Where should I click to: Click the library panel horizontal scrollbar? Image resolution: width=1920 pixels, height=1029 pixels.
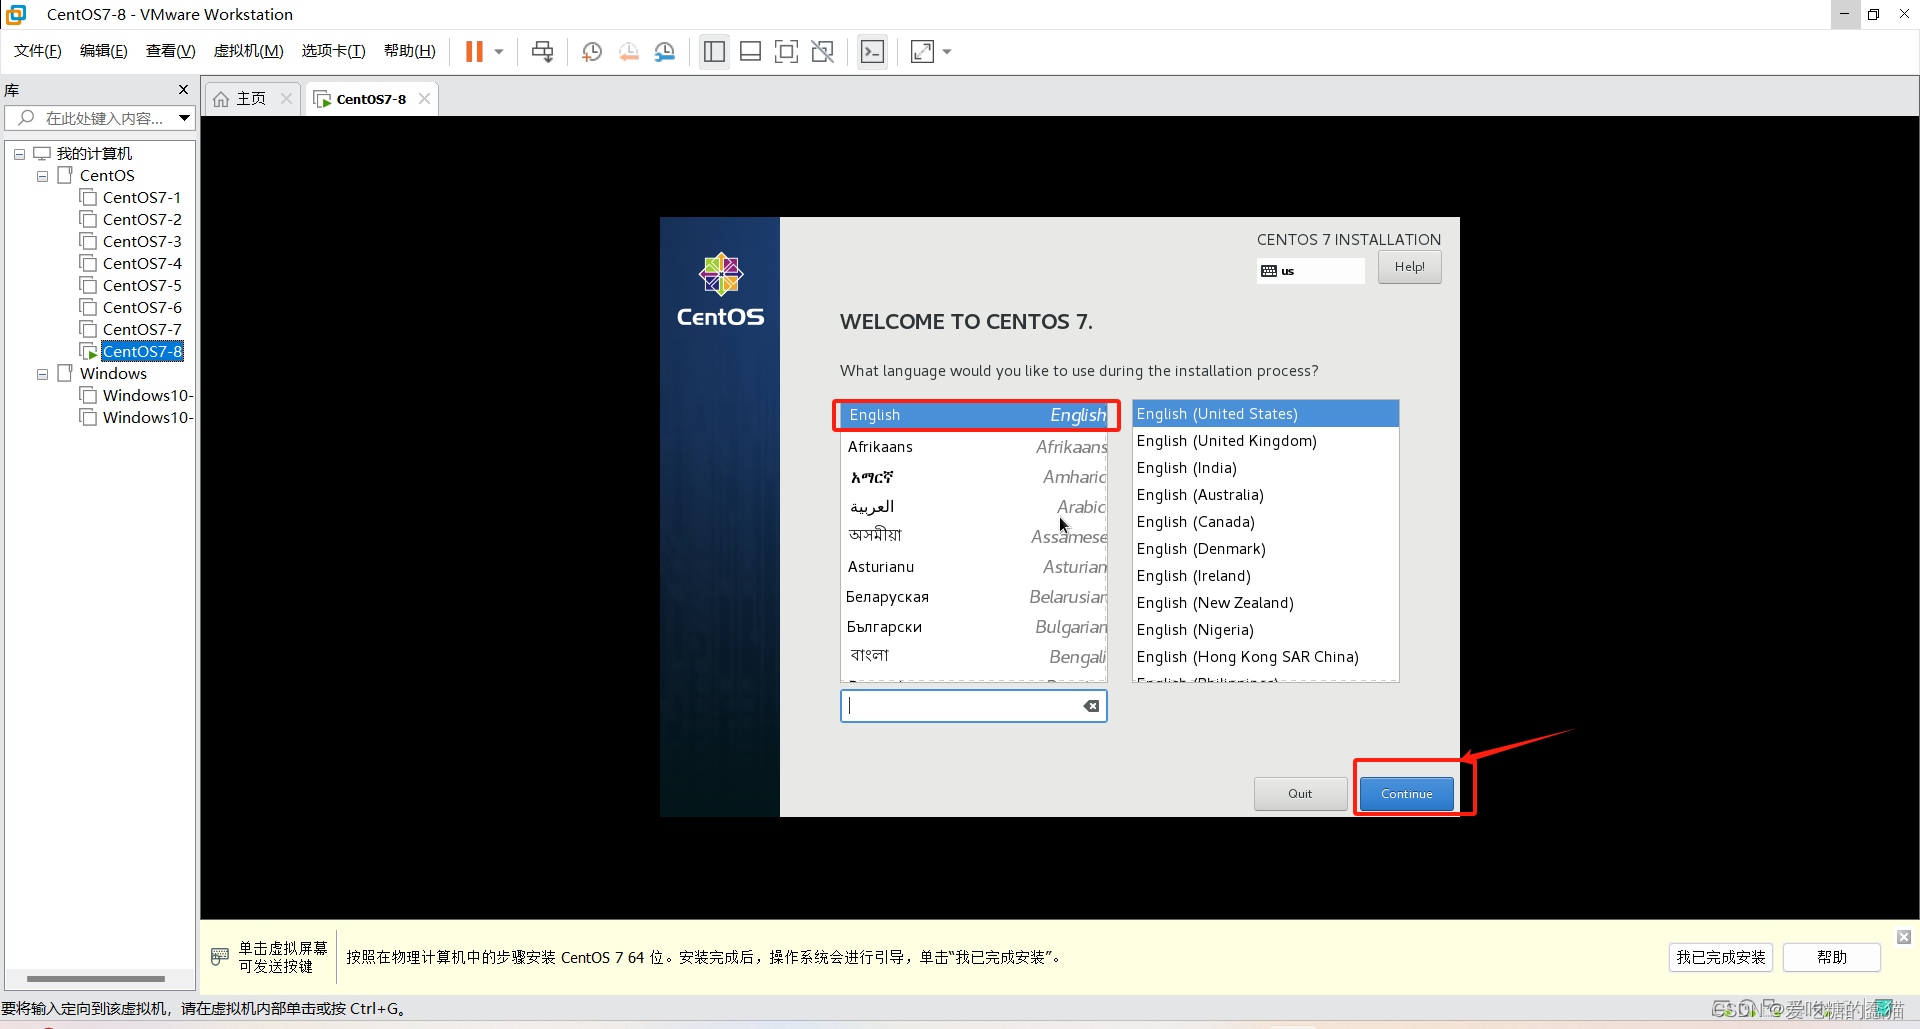96,979
